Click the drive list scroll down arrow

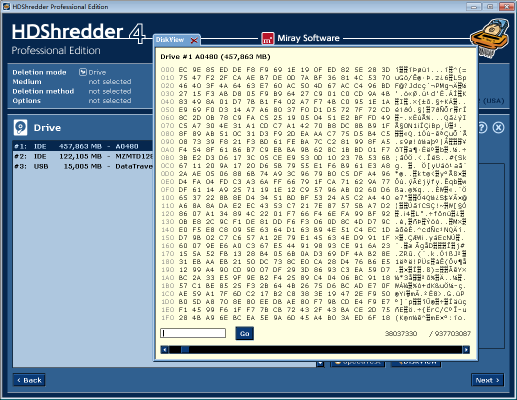tap(320, 363)
